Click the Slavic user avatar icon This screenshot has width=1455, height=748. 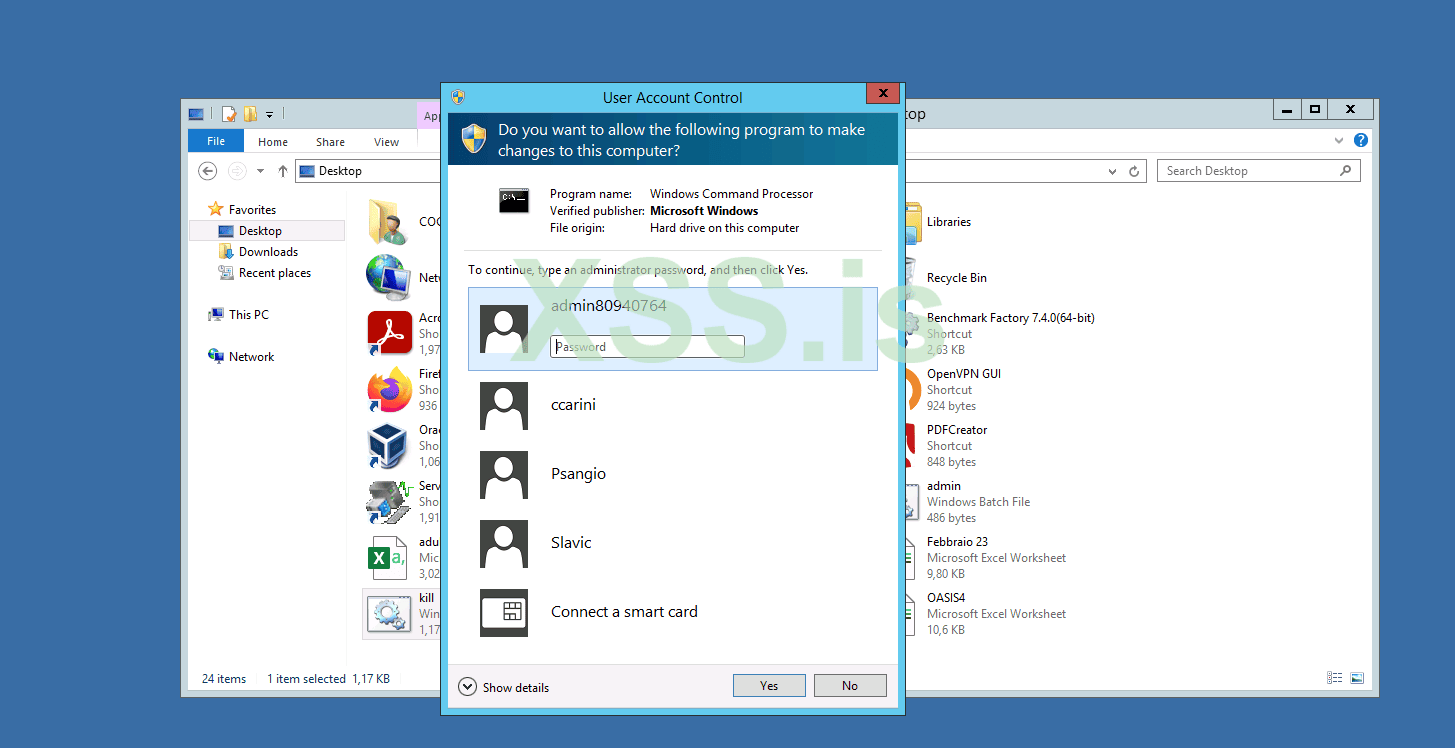[x=504, y=543]
